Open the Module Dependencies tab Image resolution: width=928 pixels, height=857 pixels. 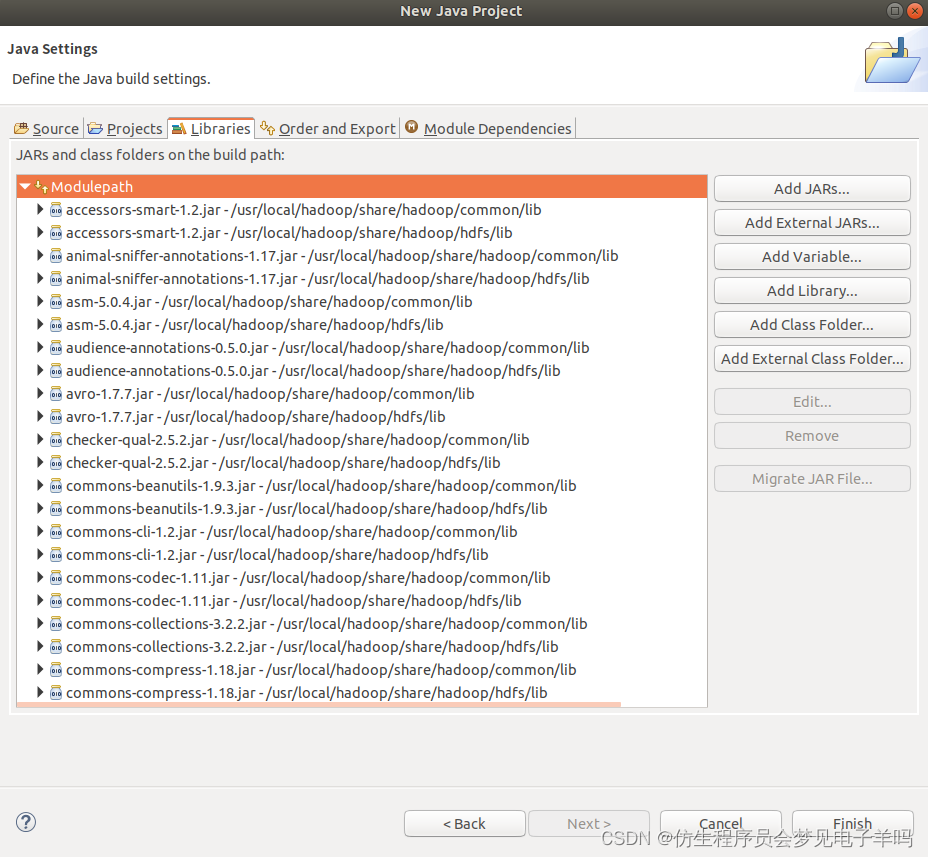pos(488,128)
